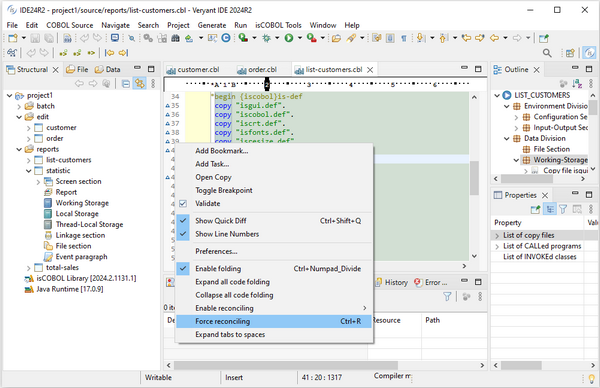Collapse the reports folder node

[19, 149]
